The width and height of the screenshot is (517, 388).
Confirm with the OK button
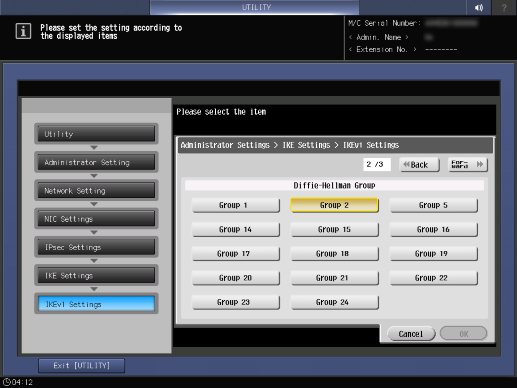tap(463, 334)
